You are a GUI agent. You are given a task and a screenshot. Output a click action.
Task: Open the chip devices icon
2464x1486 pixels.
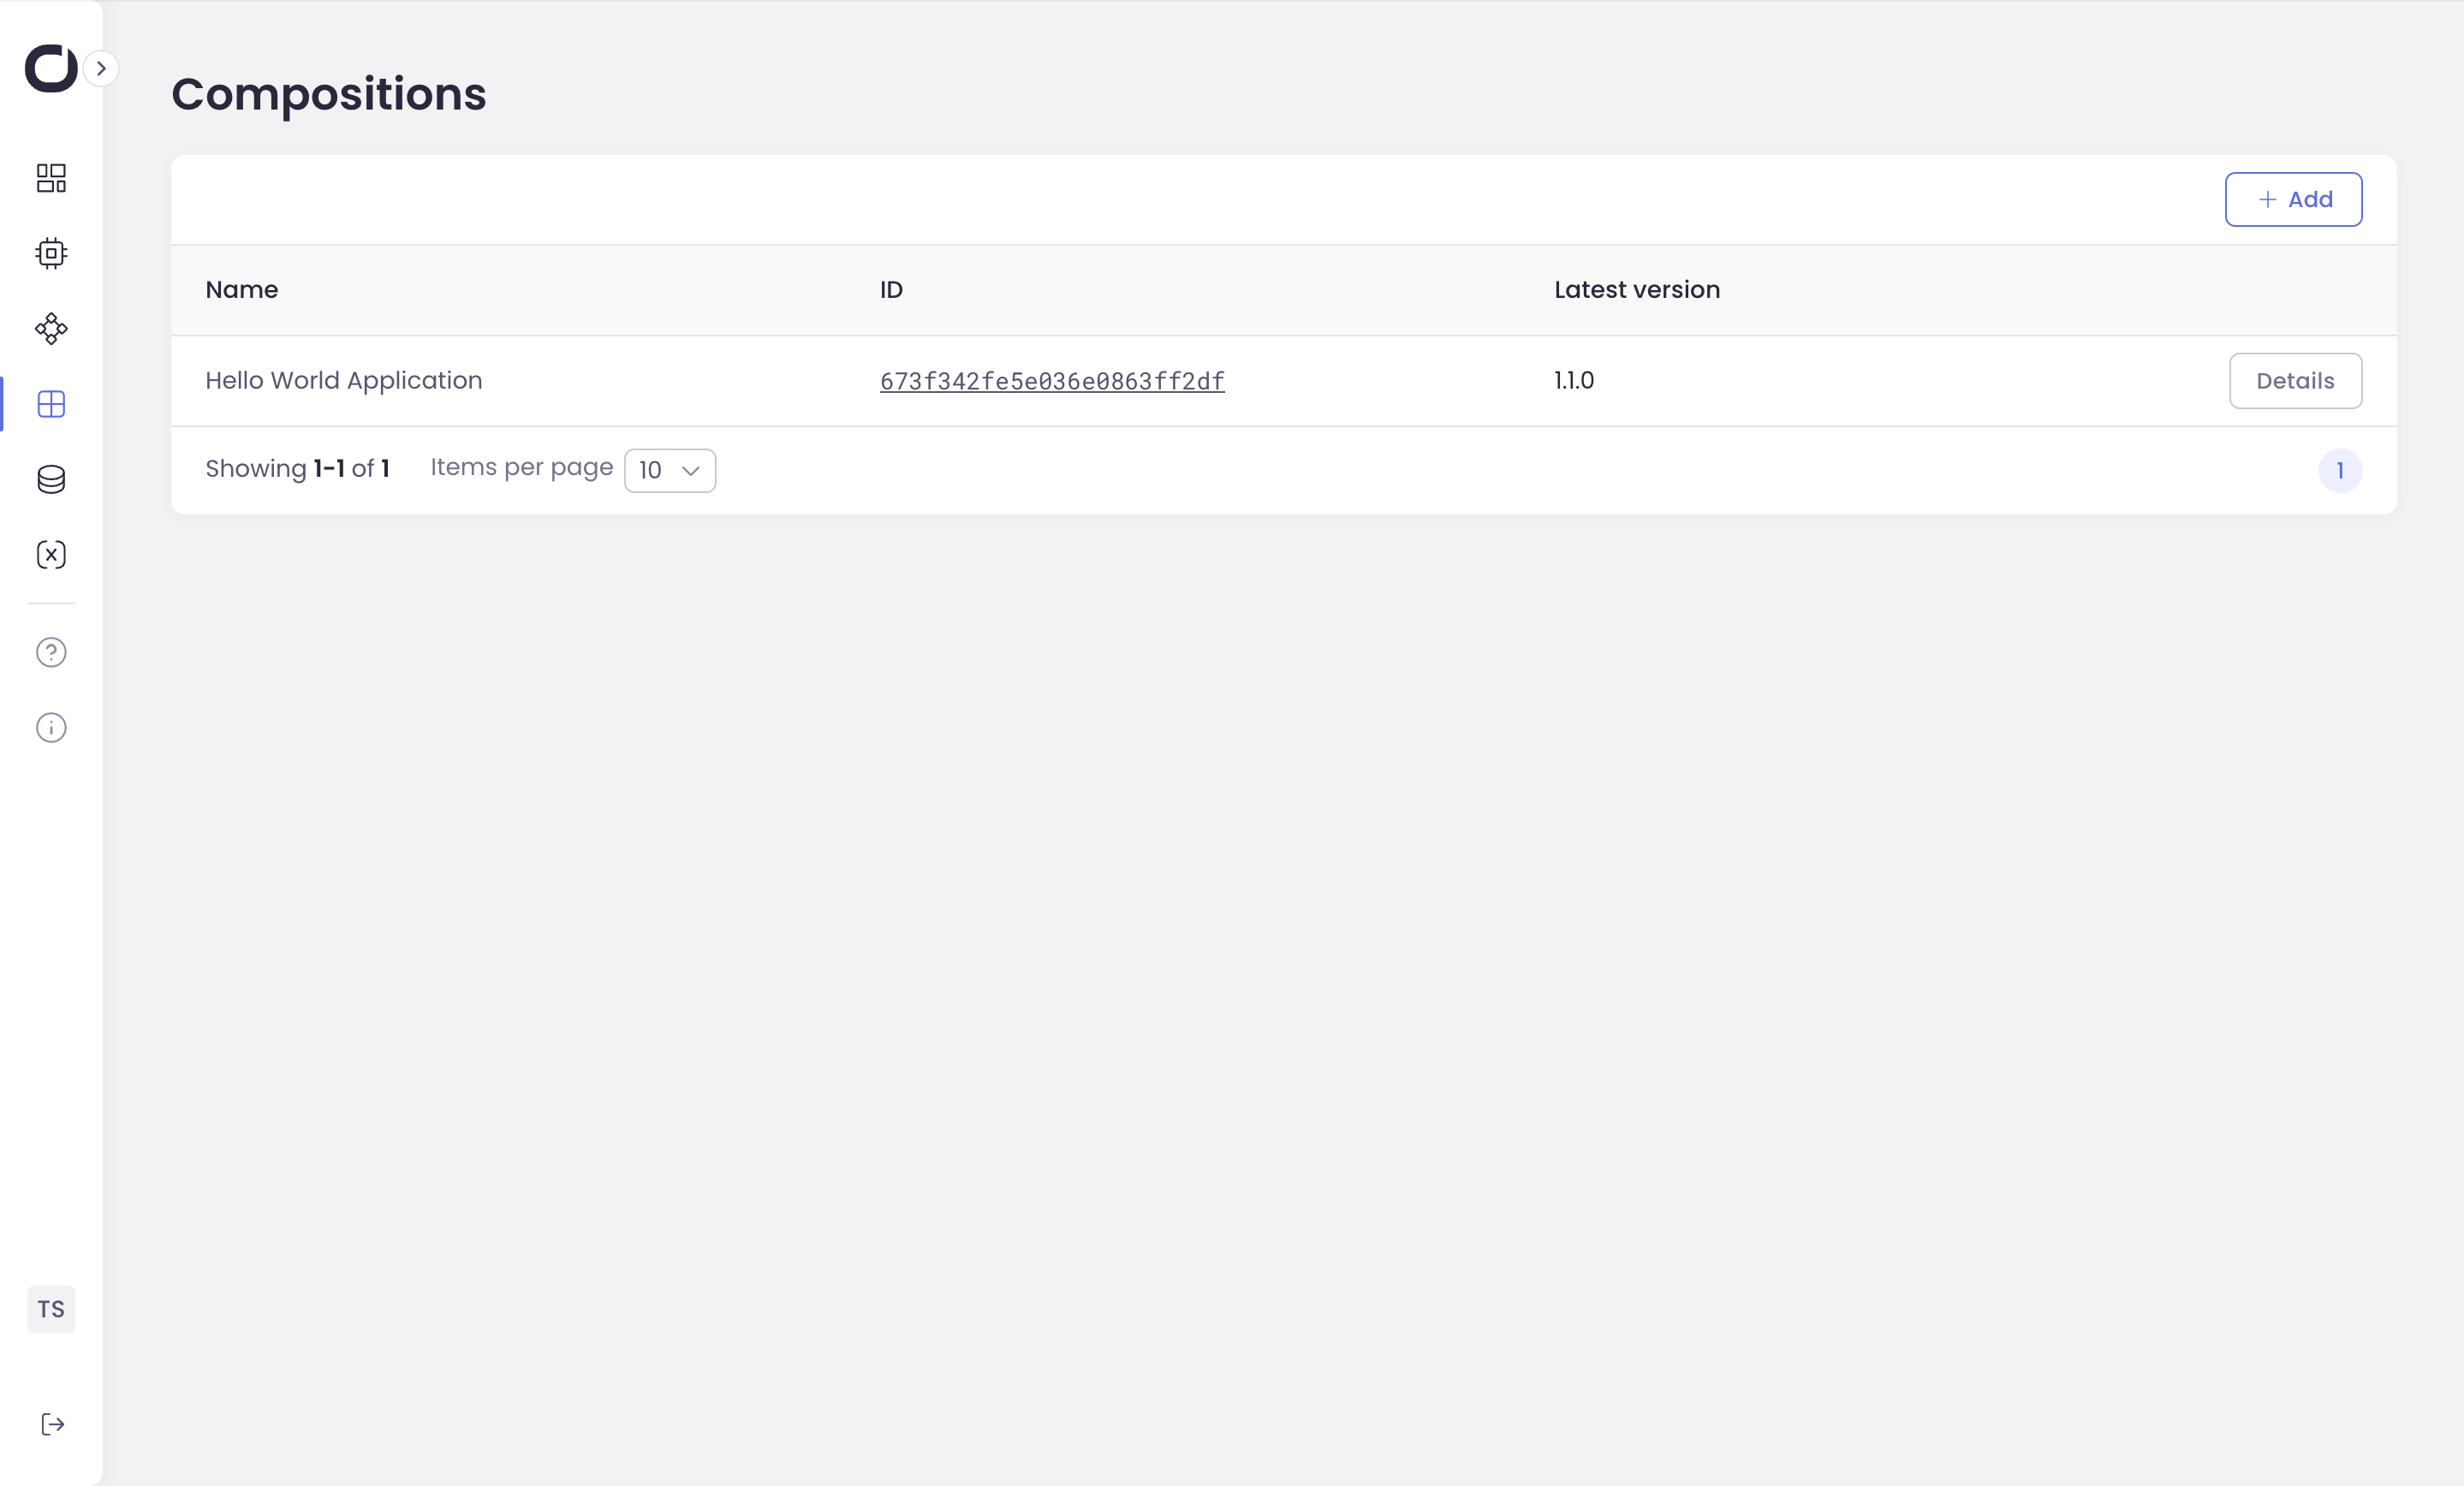point(51,253)
